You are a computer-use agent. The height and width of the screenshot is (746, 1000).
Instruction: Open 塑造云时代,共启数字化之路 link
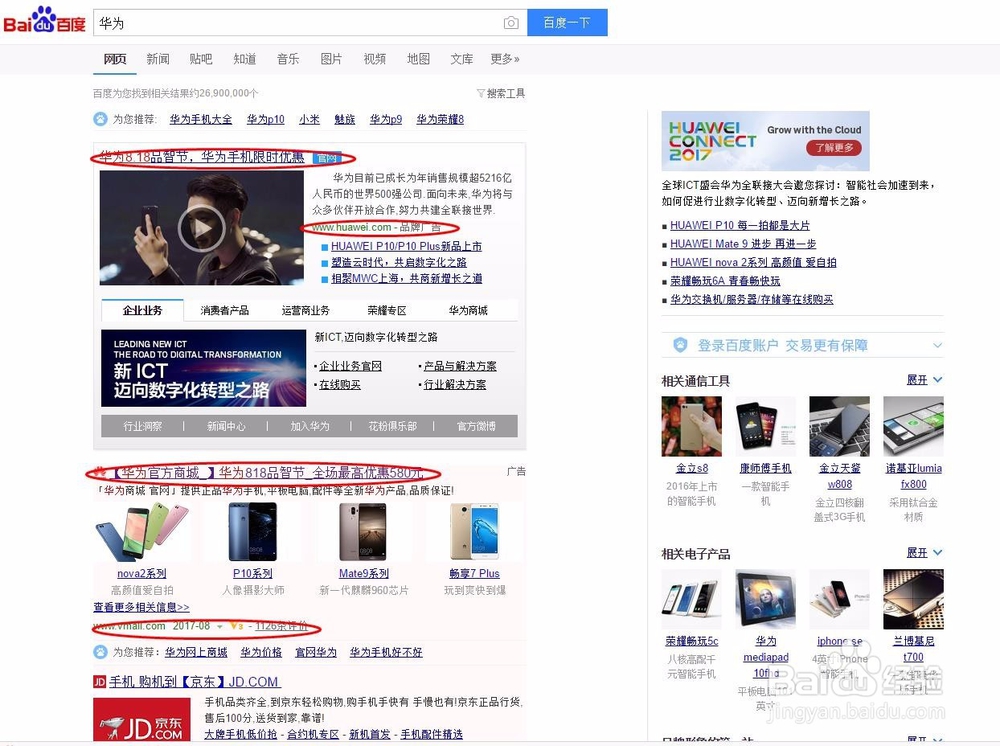(x=399, y=262)
